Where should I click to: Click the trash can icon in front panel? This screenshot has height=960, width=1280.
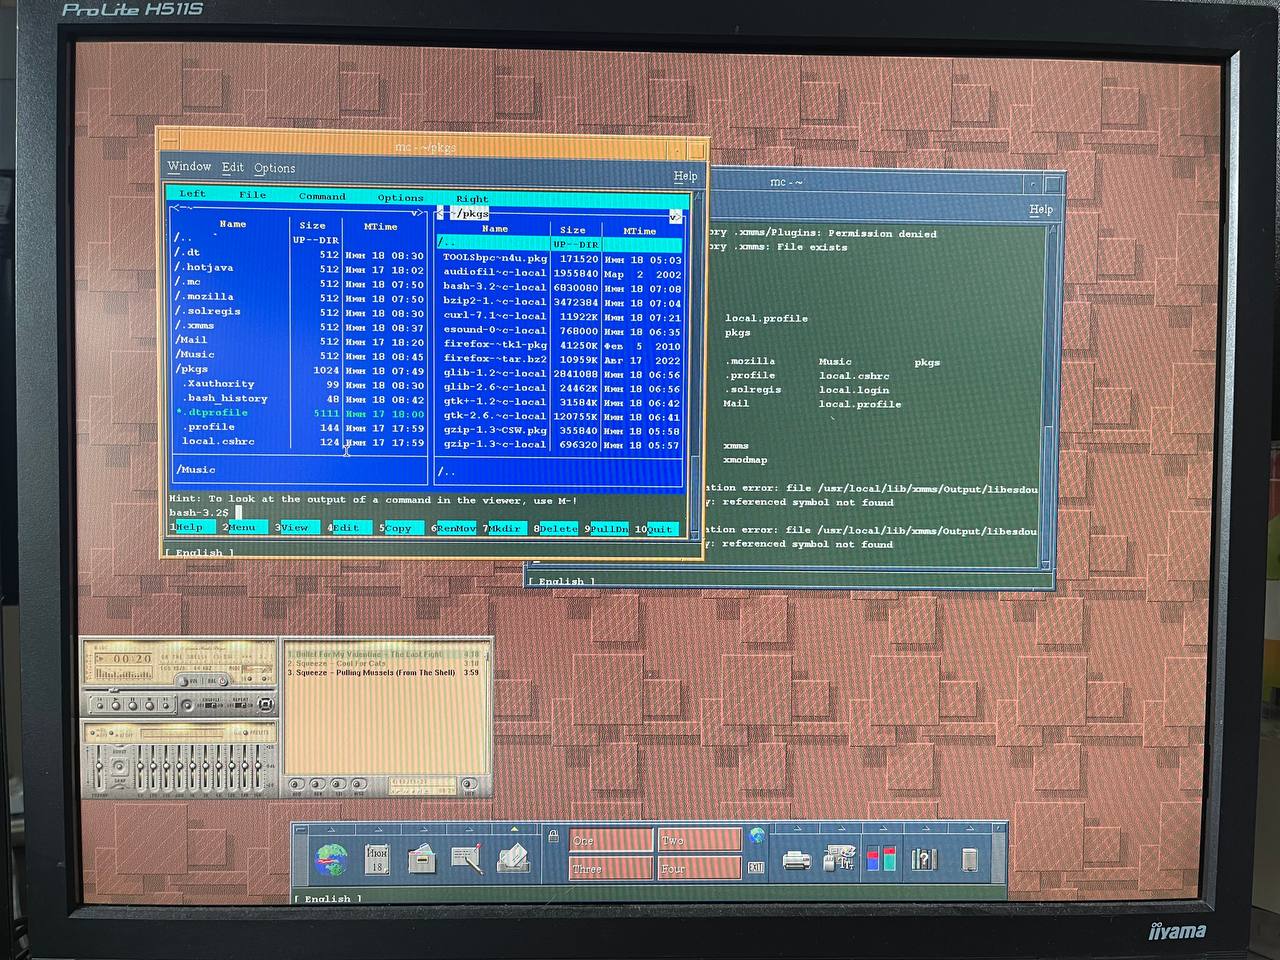coord(968,859)
